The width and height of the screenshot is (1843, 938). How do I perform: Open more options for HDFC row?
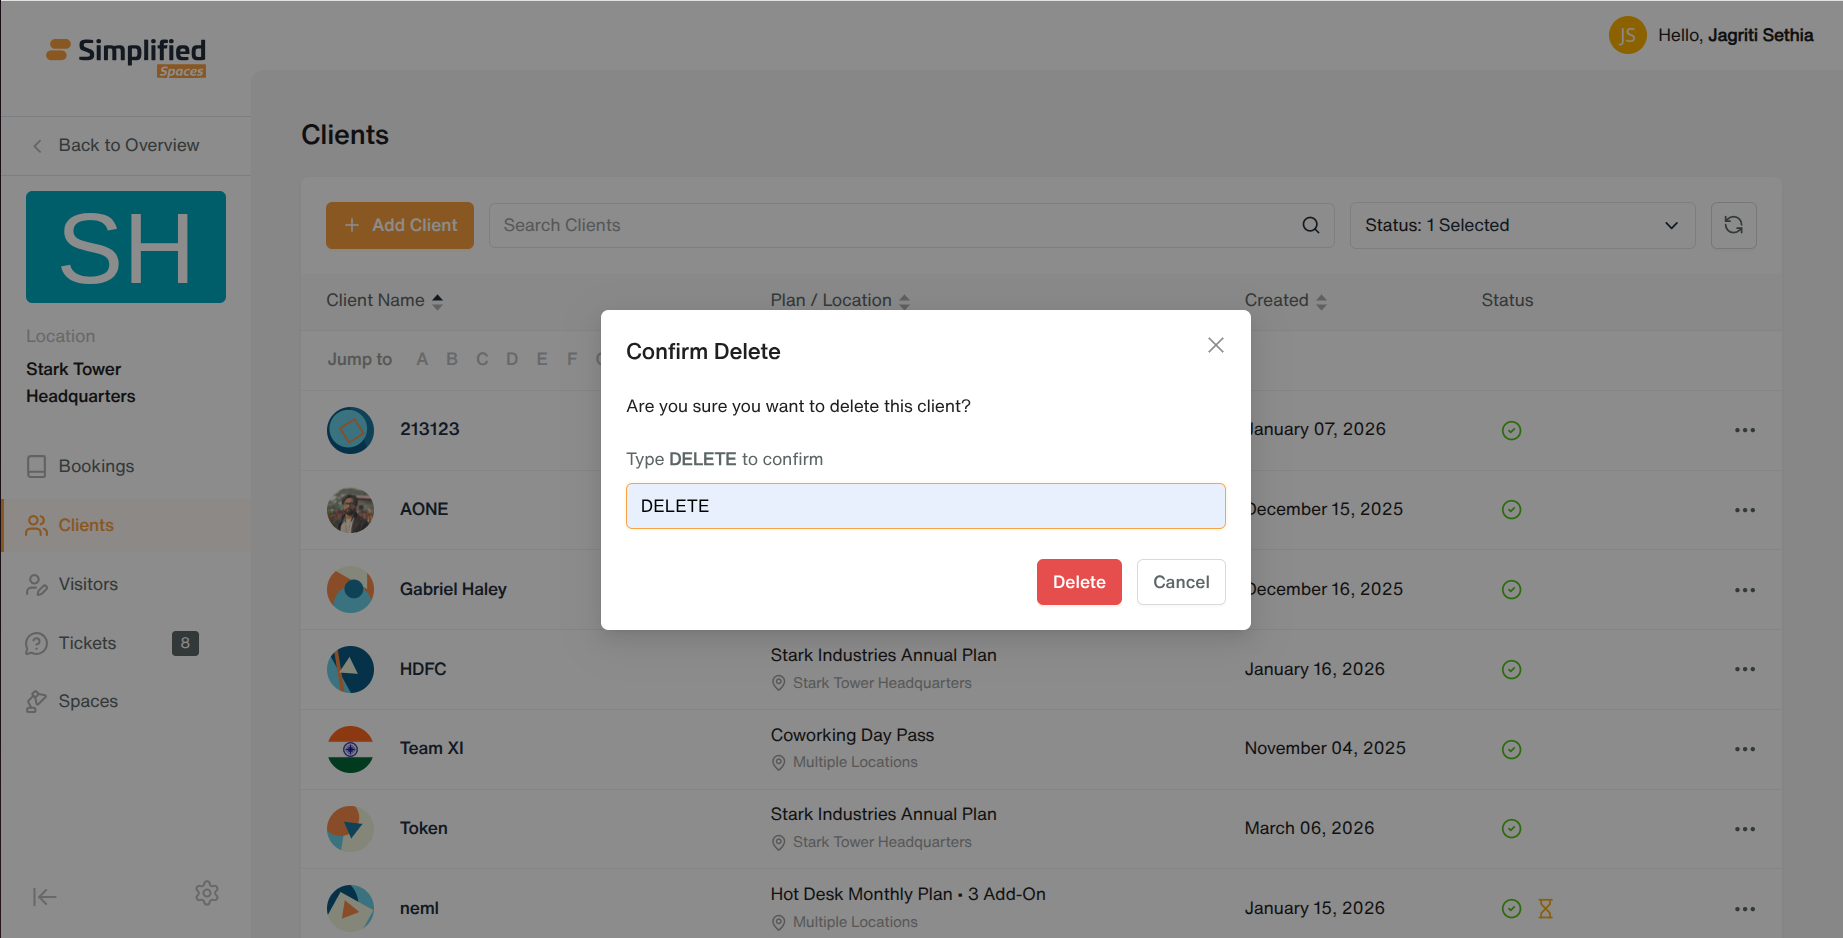pos(1744,669)
